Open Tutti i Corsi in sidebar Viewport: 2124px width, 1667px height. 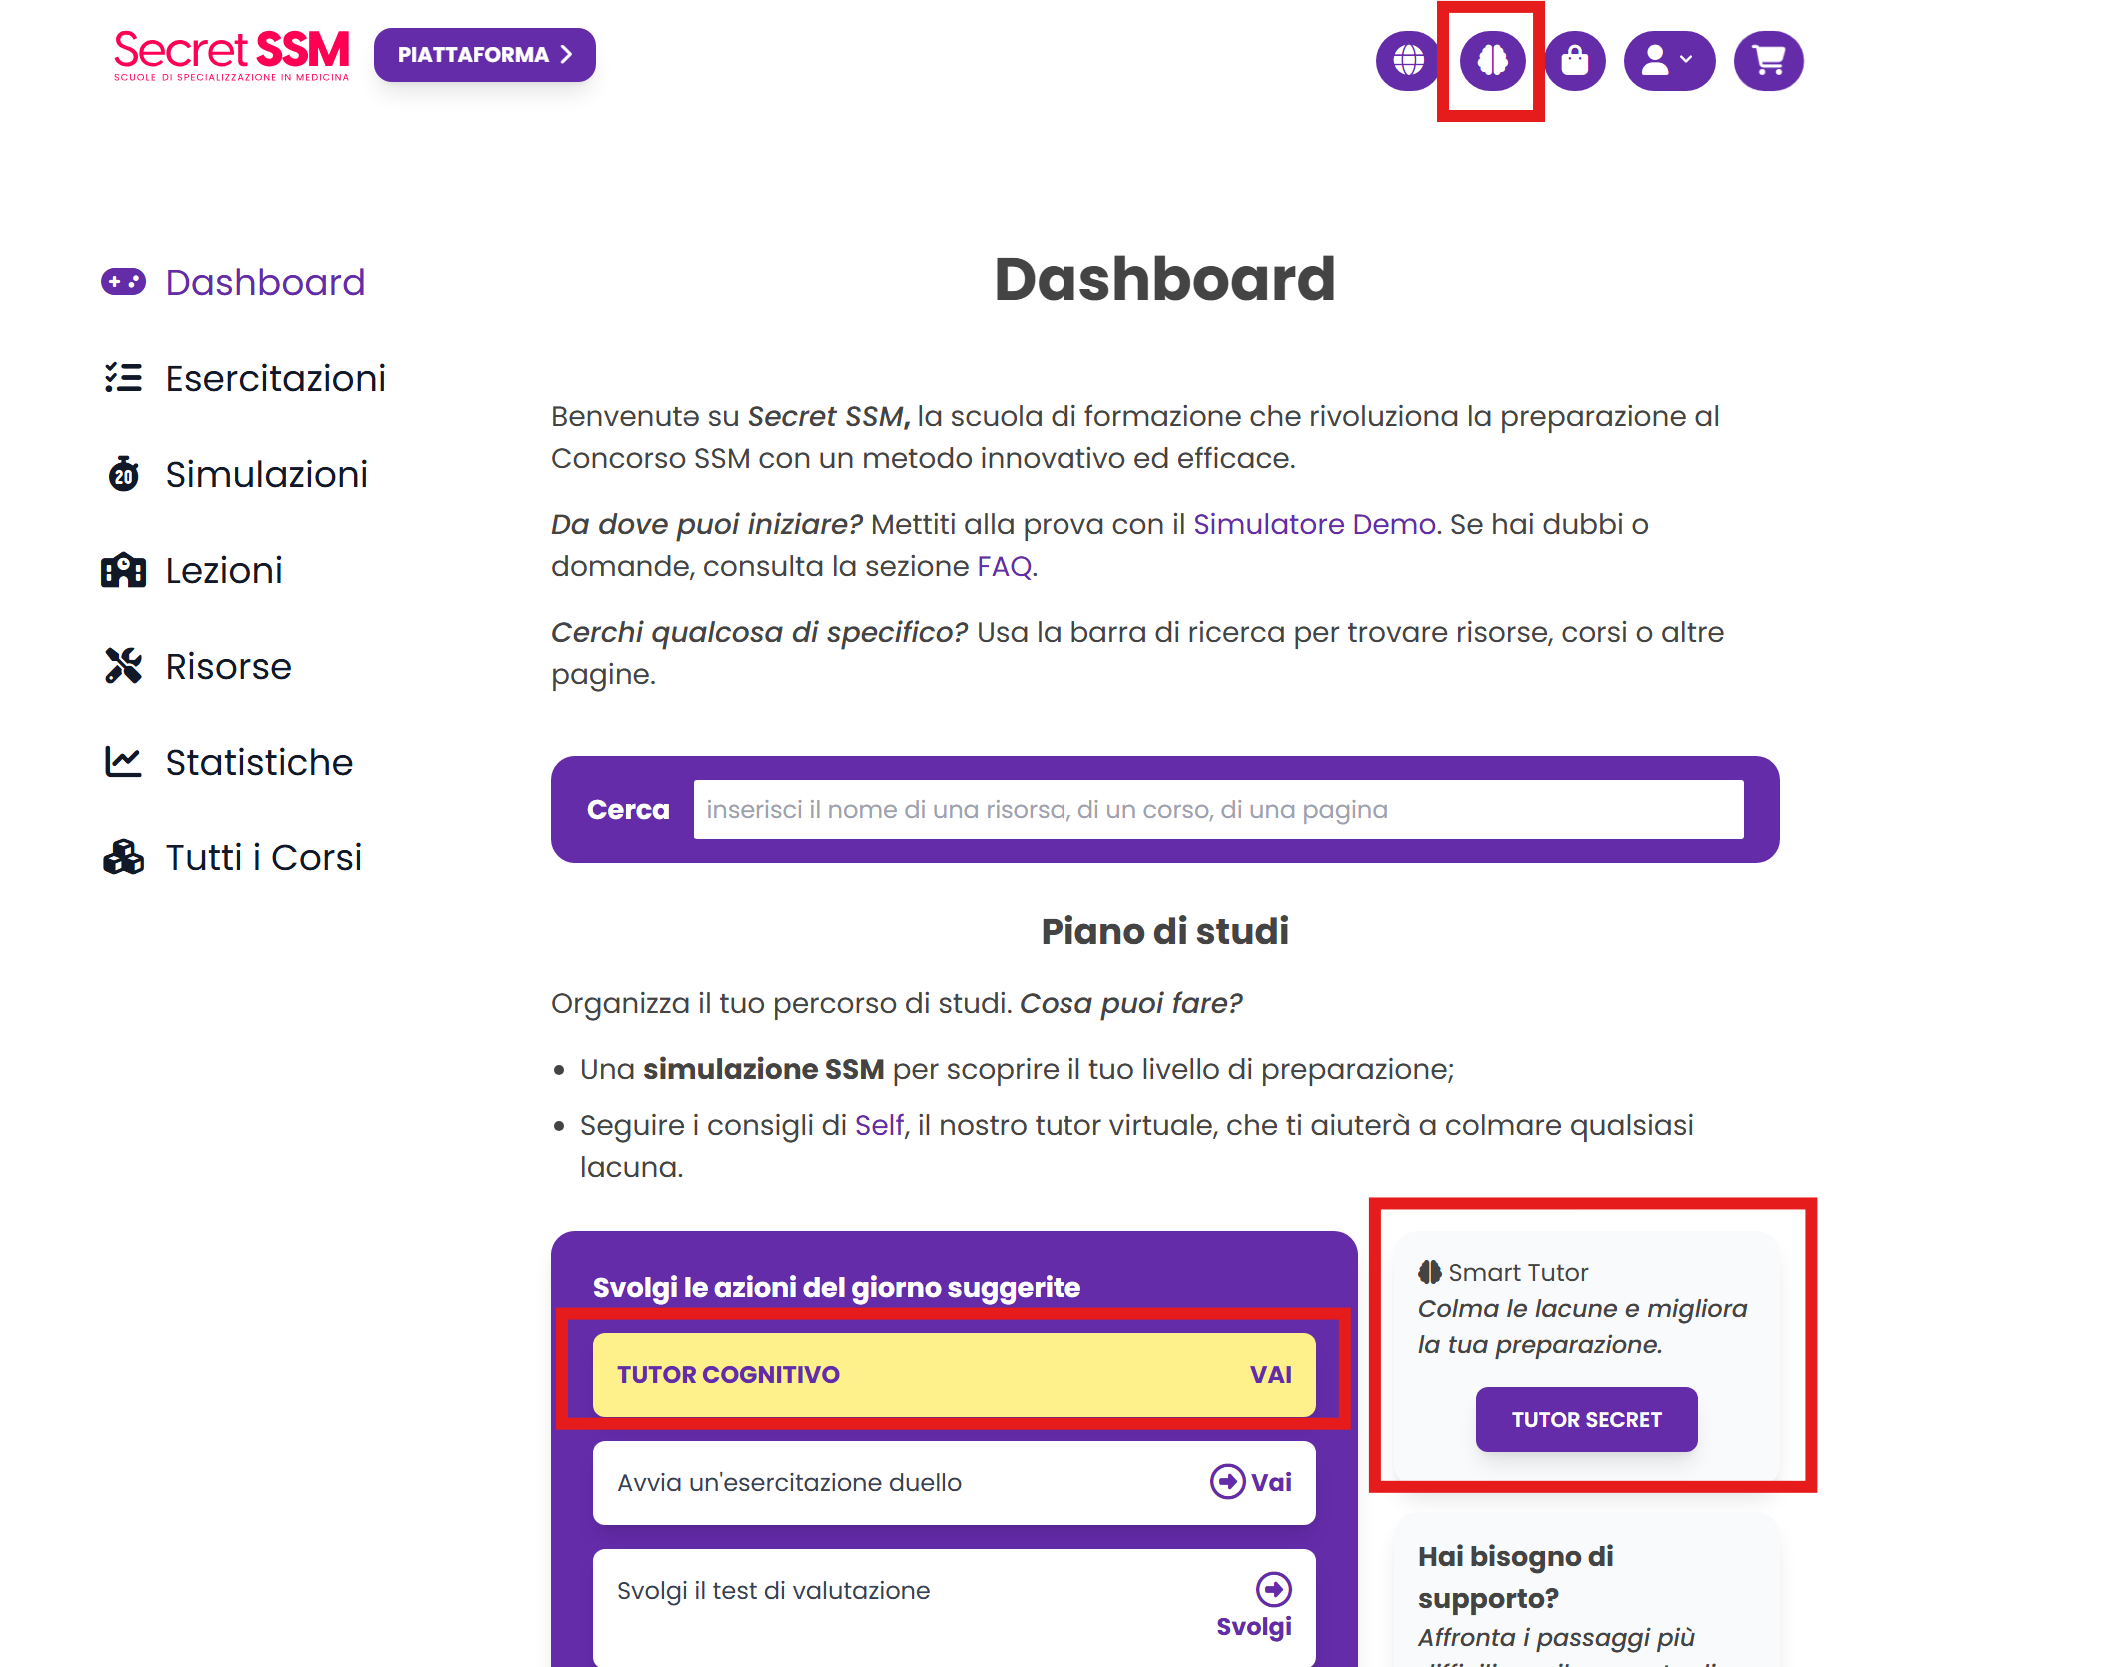[x=263, y=858]
